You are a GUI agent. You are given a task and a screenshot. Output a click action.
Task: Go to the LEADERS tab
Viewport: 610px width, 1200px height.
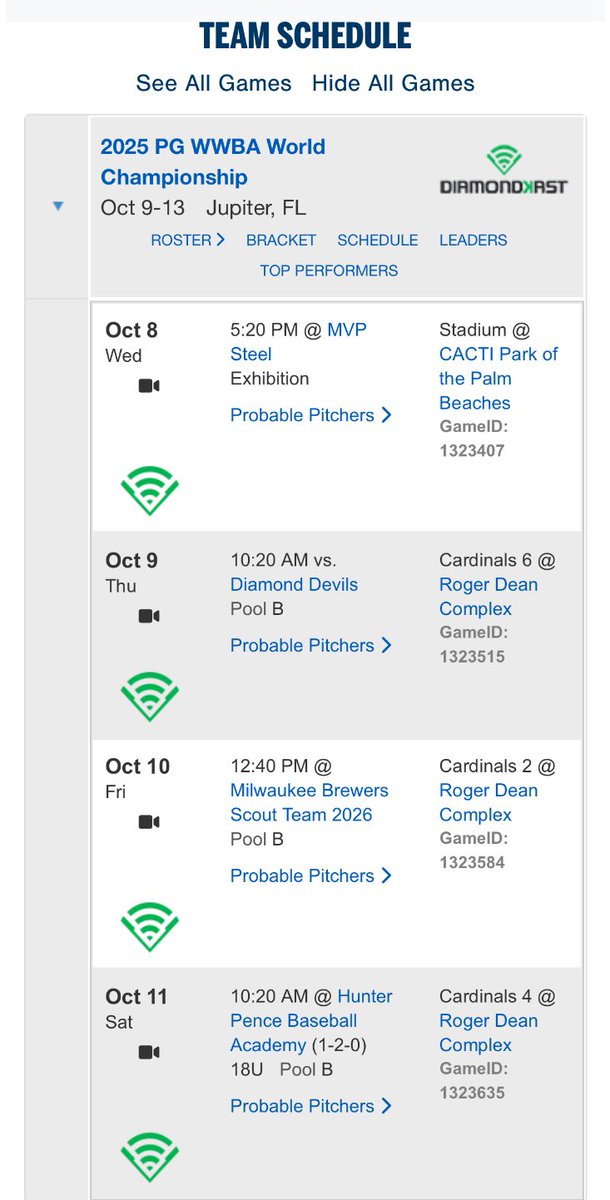[x=473, y=240]
